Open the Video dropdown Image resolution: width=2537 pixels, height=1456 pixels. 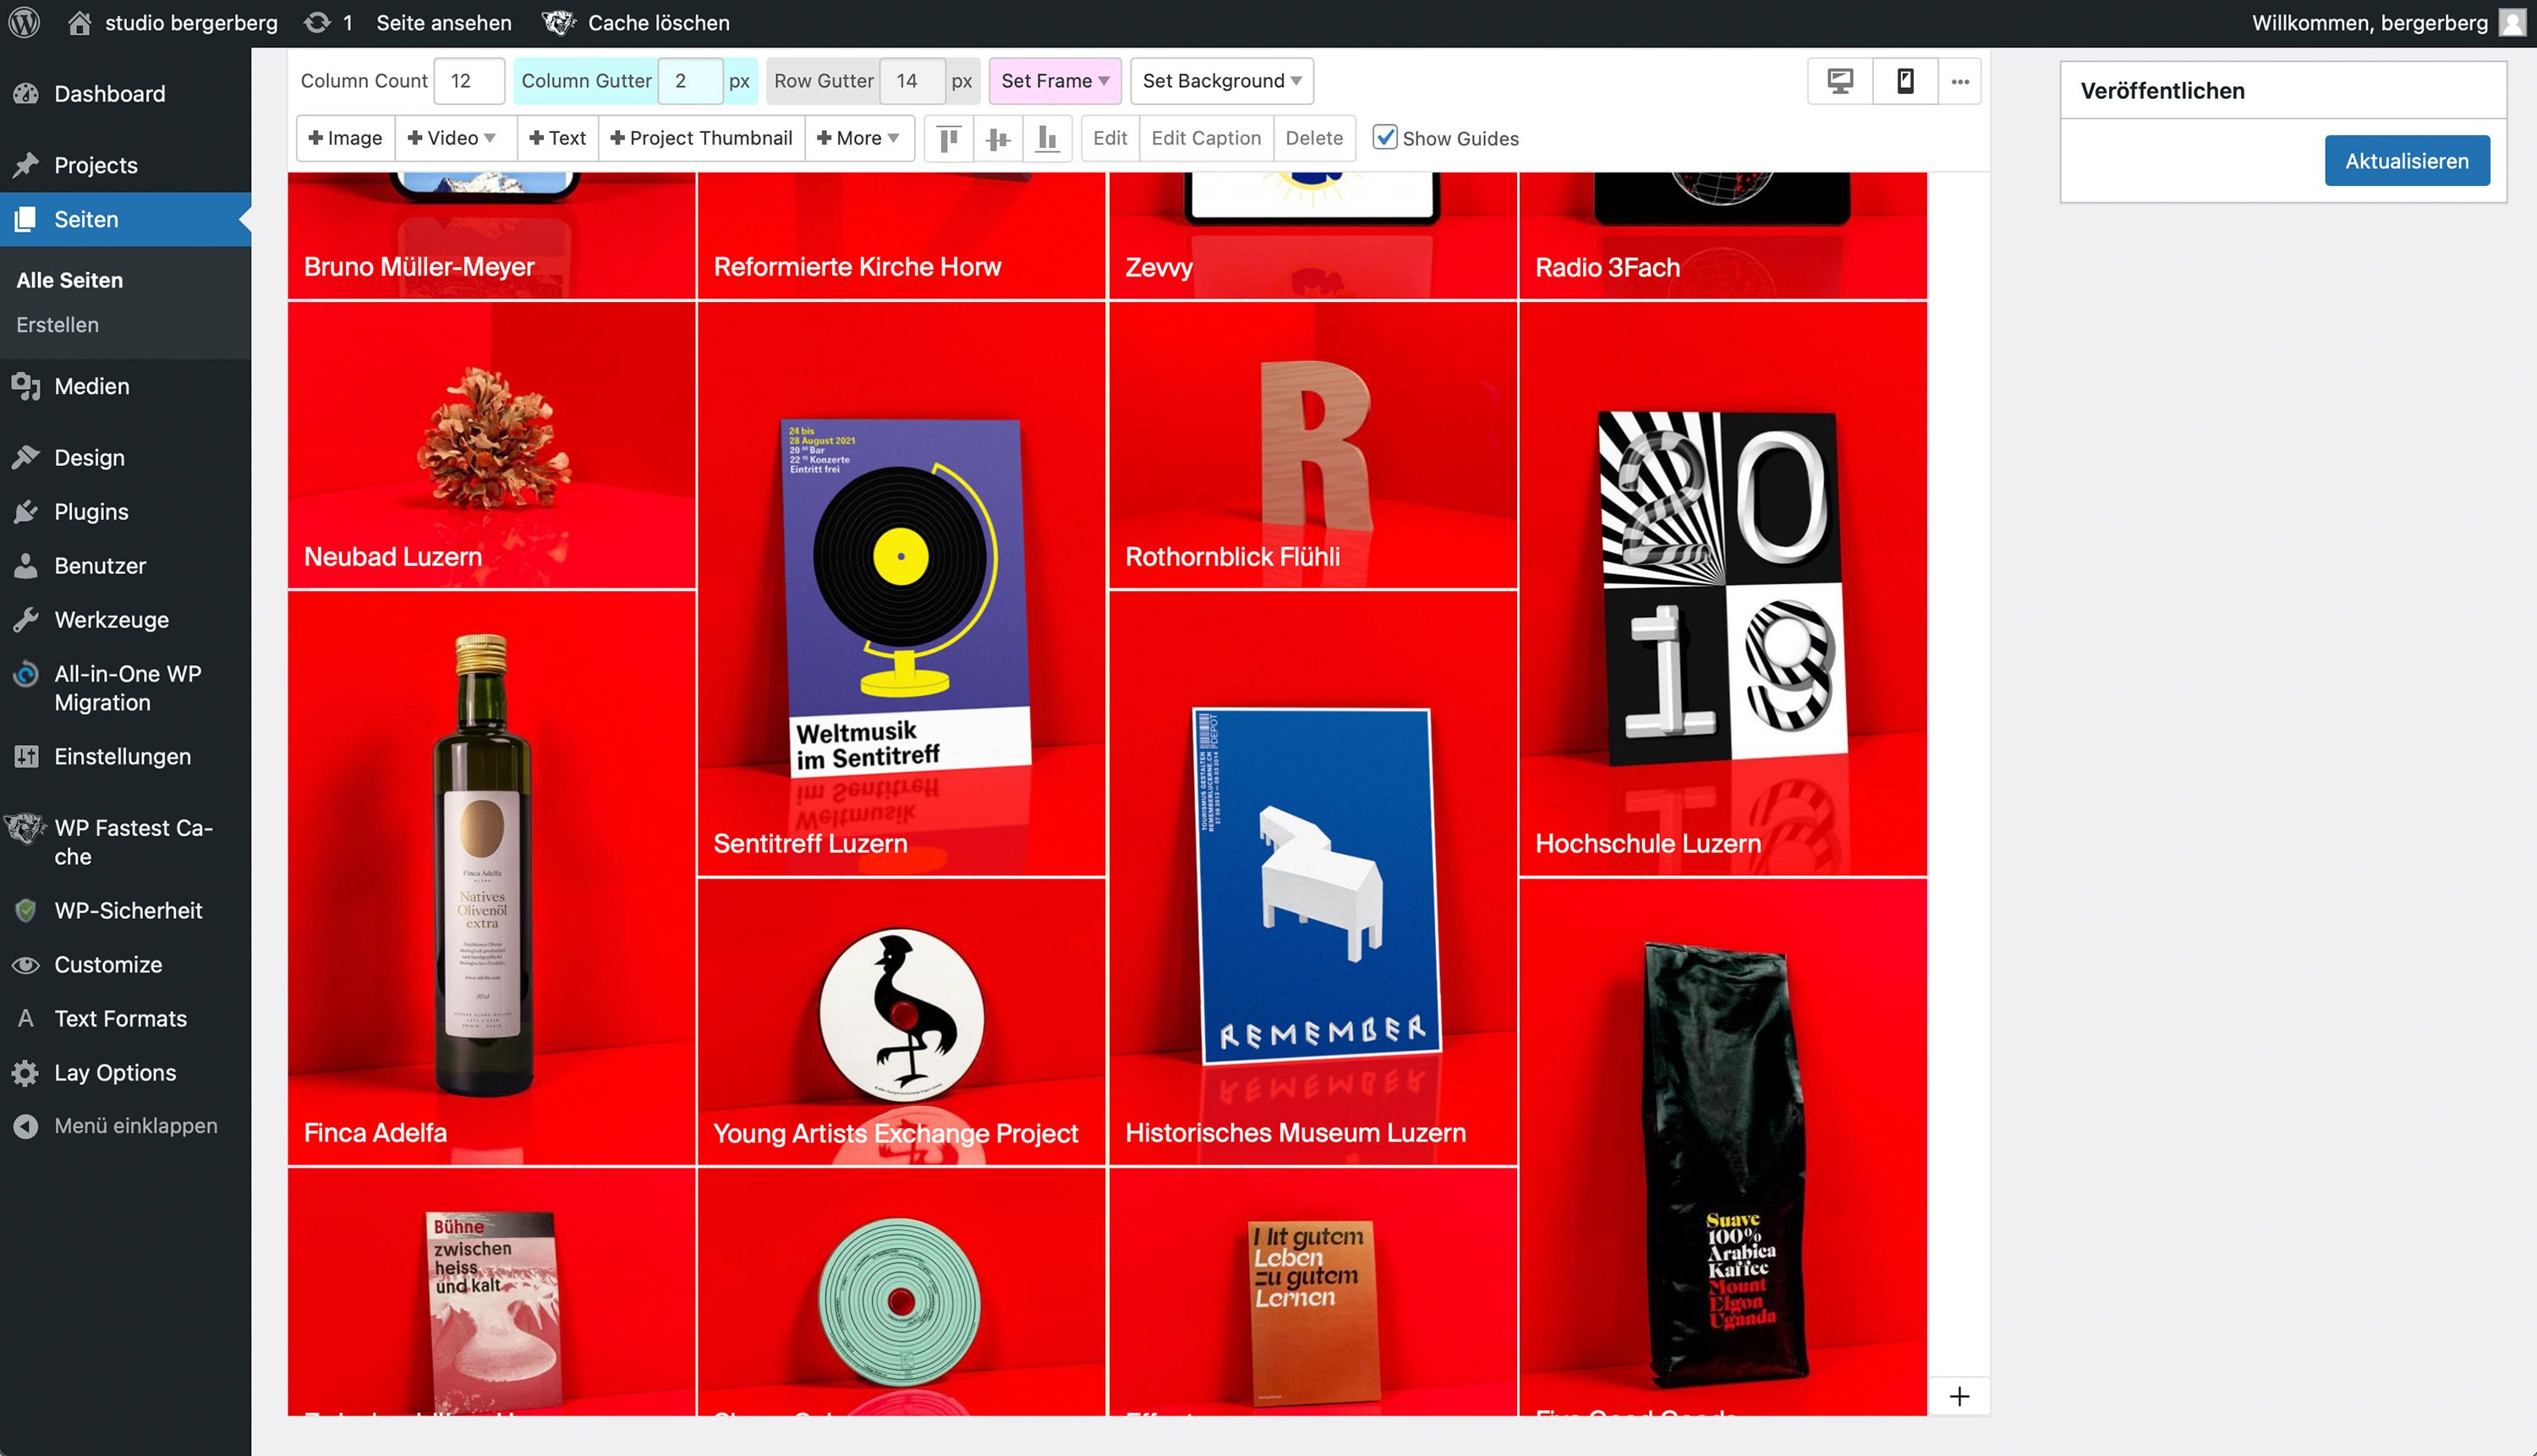452,138
